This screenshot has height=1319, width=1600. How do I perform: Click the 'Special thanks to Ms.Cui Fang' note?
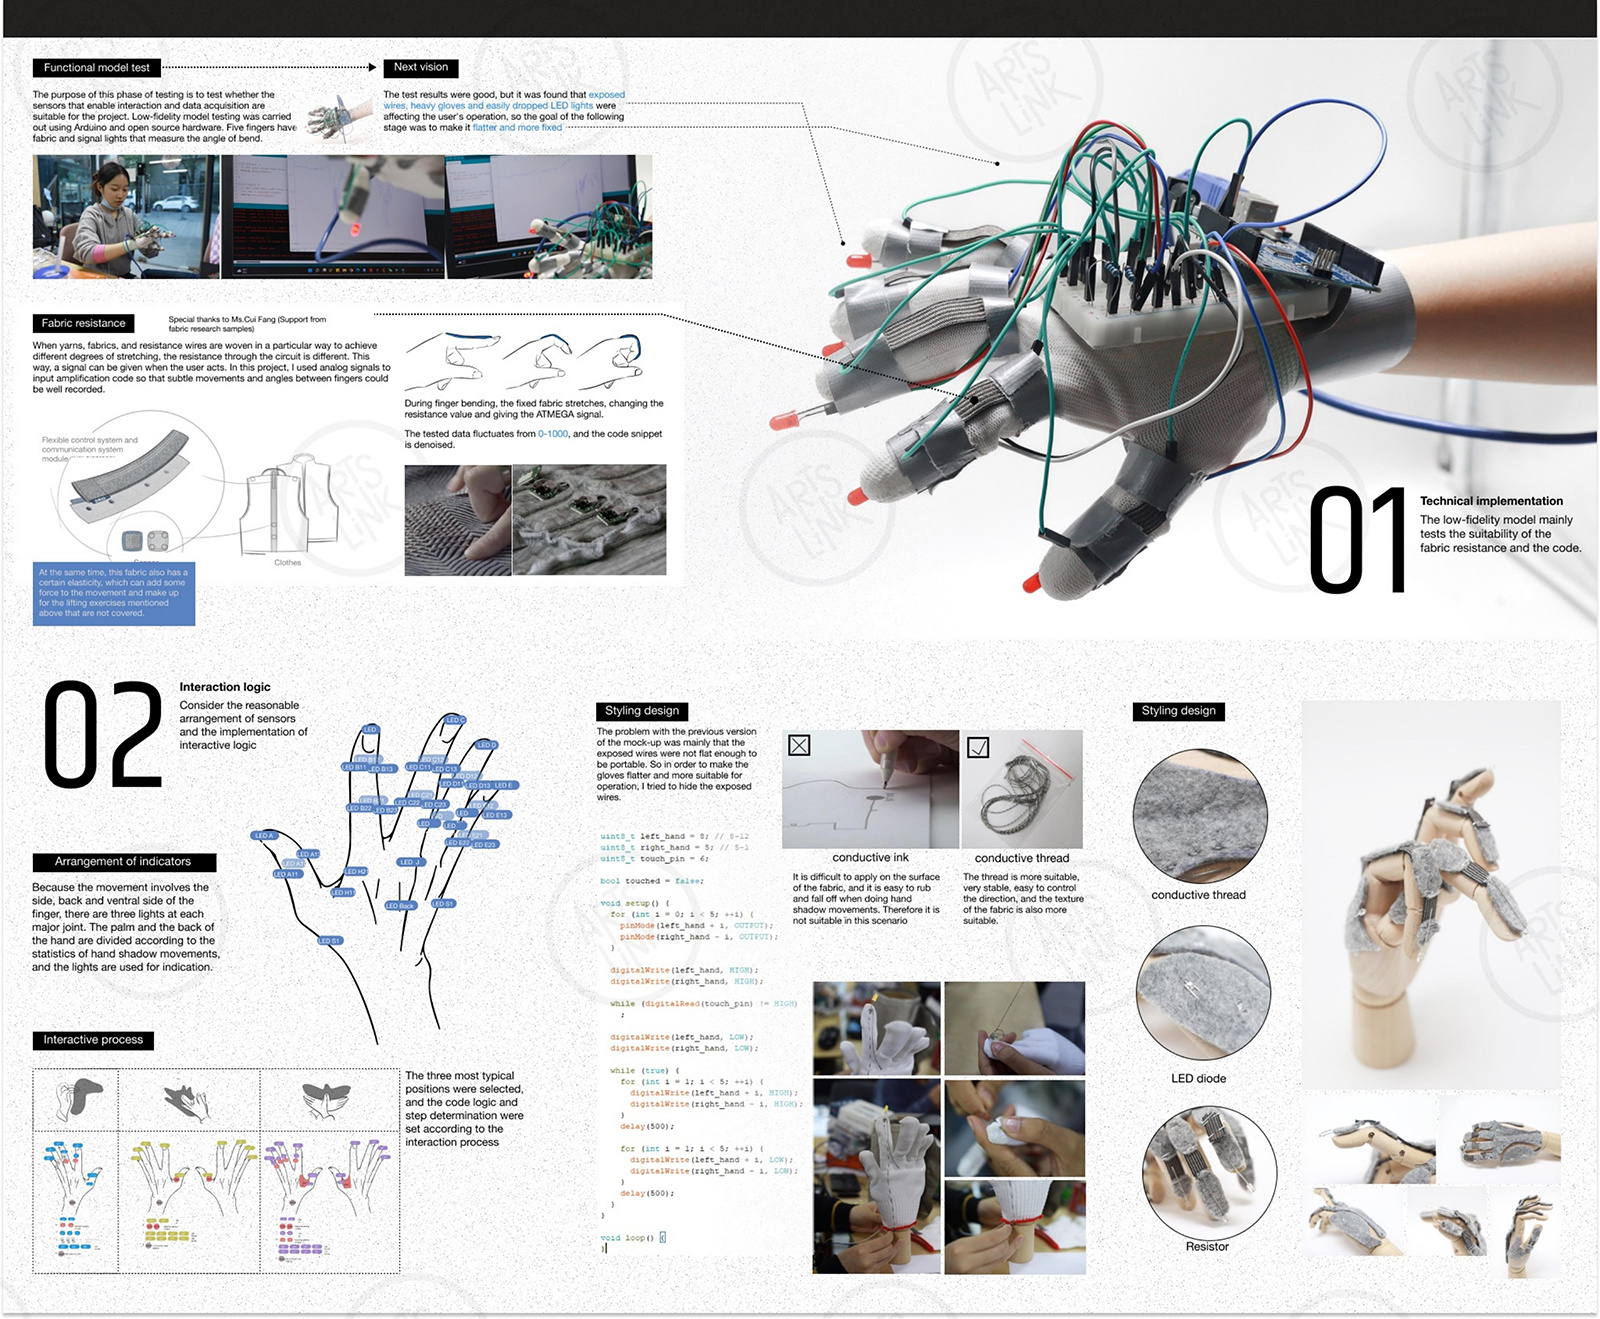click(x=247, y=324)
